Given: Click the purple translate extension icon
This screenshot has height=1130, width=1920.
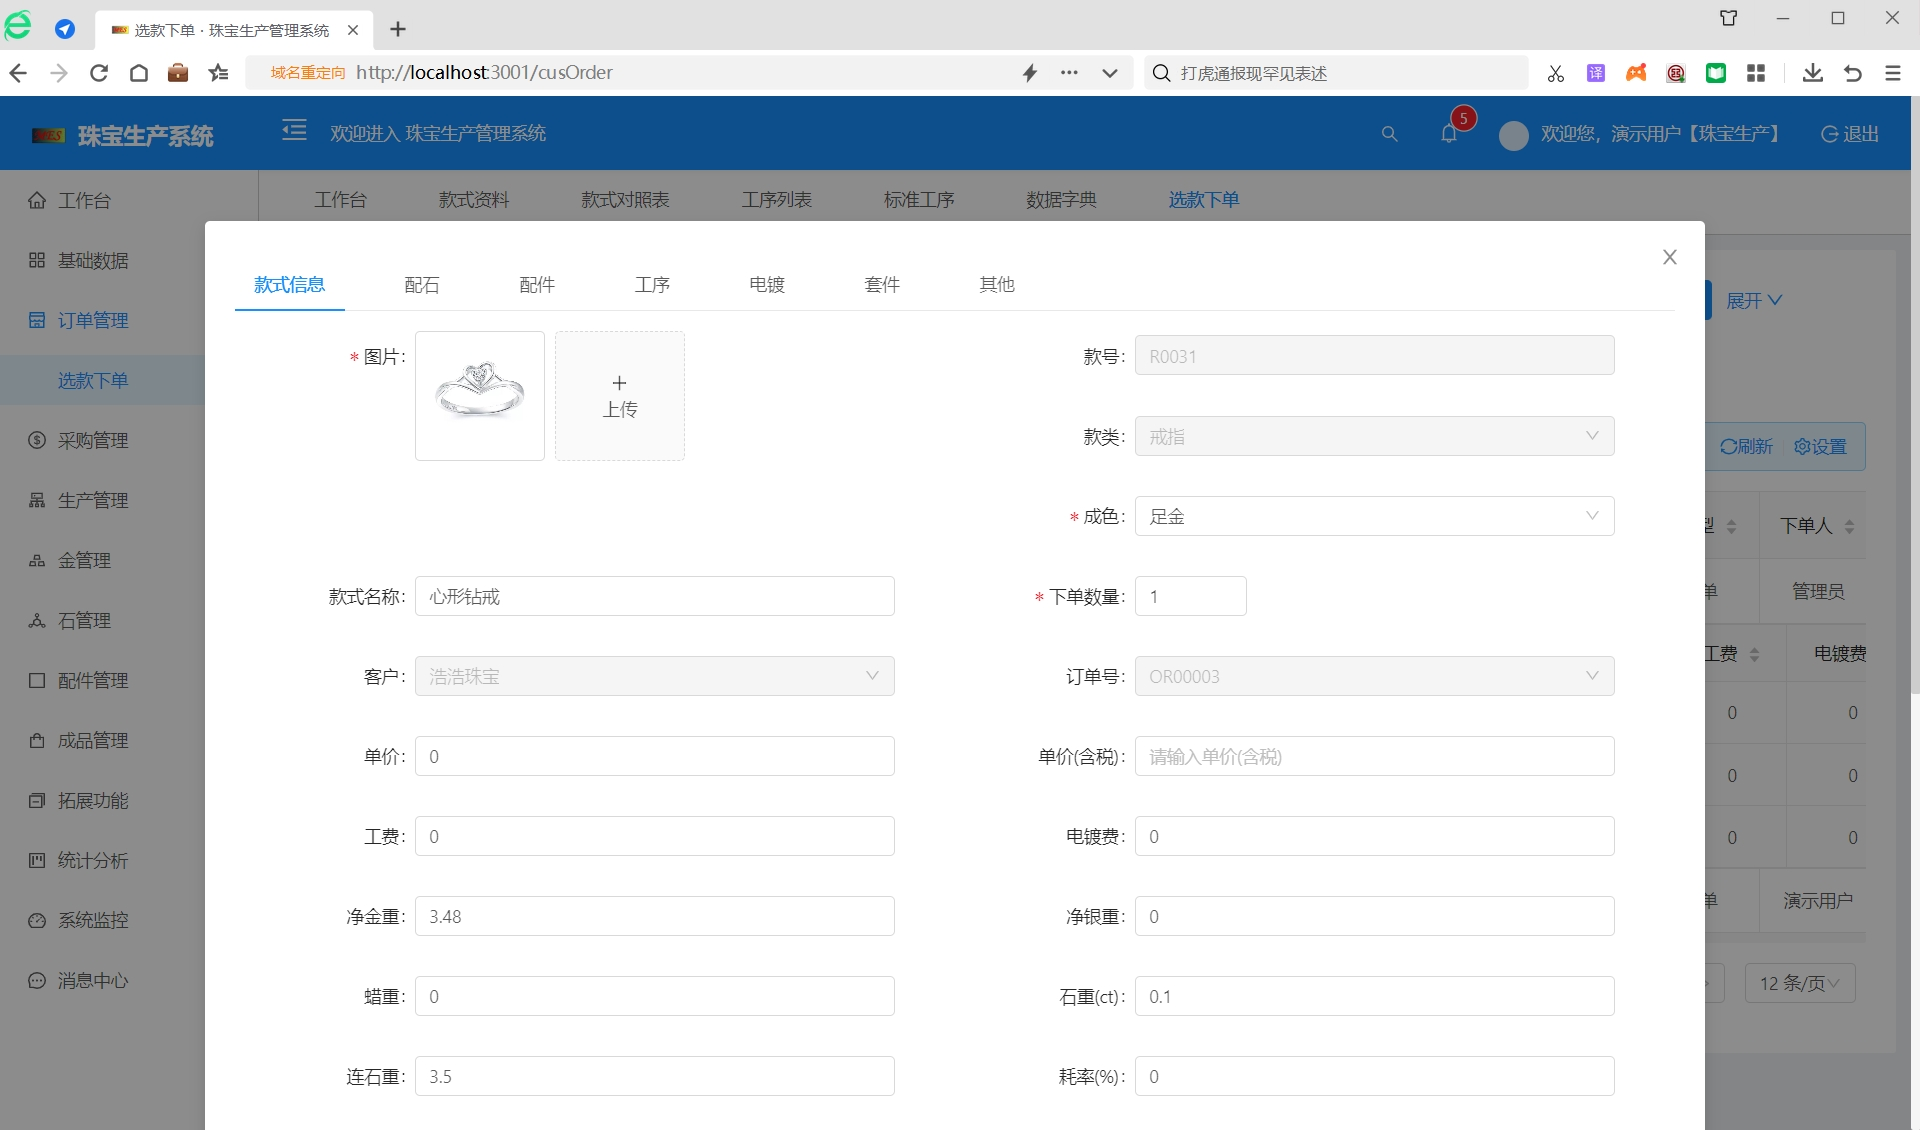Looking at the screenshot, I should 1596,73.
